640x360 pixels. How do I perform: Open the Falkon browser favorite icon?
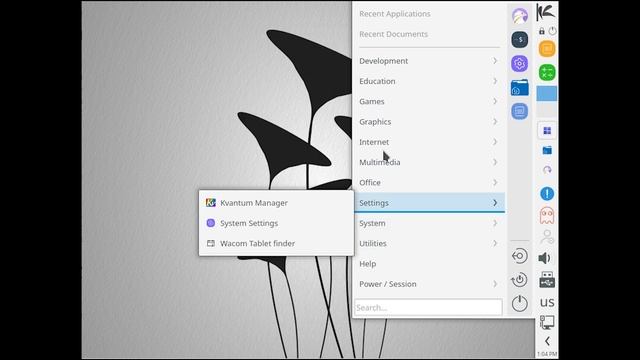(x=520, y=16)
